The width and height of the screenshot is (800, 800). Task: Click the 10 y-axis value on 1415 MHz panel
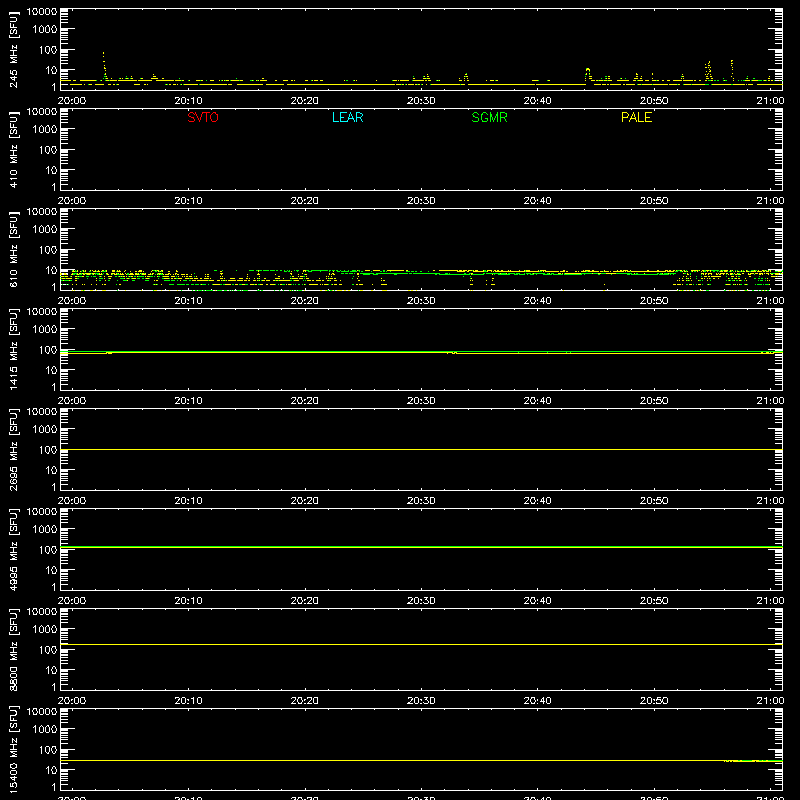(51, 370)
